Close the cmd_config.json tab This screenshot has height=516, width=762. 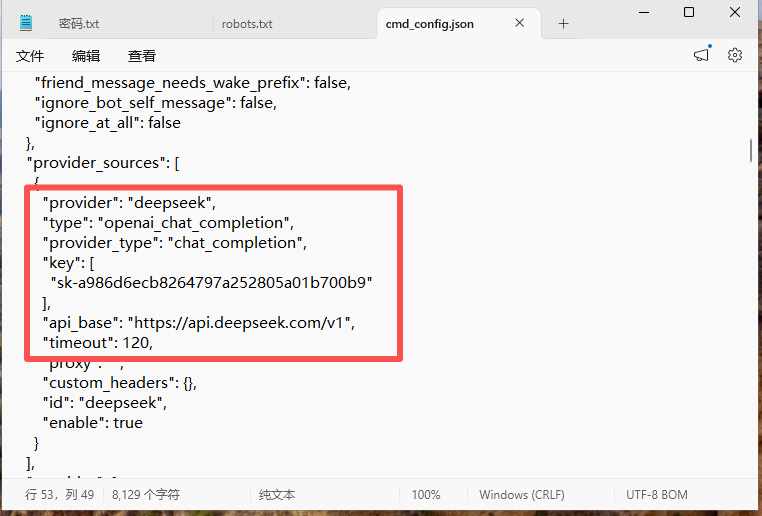[x=520, y=23]
